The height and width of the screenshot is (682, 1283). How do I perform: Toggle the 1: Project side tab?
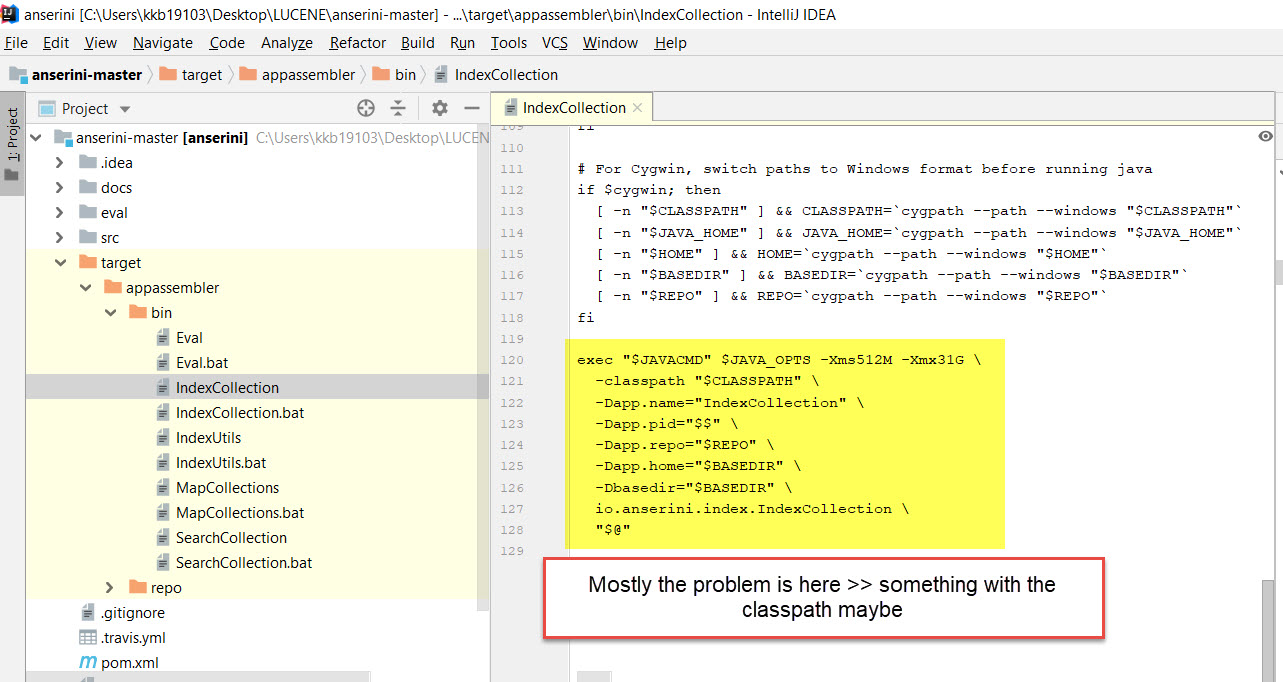coord(12,145)
